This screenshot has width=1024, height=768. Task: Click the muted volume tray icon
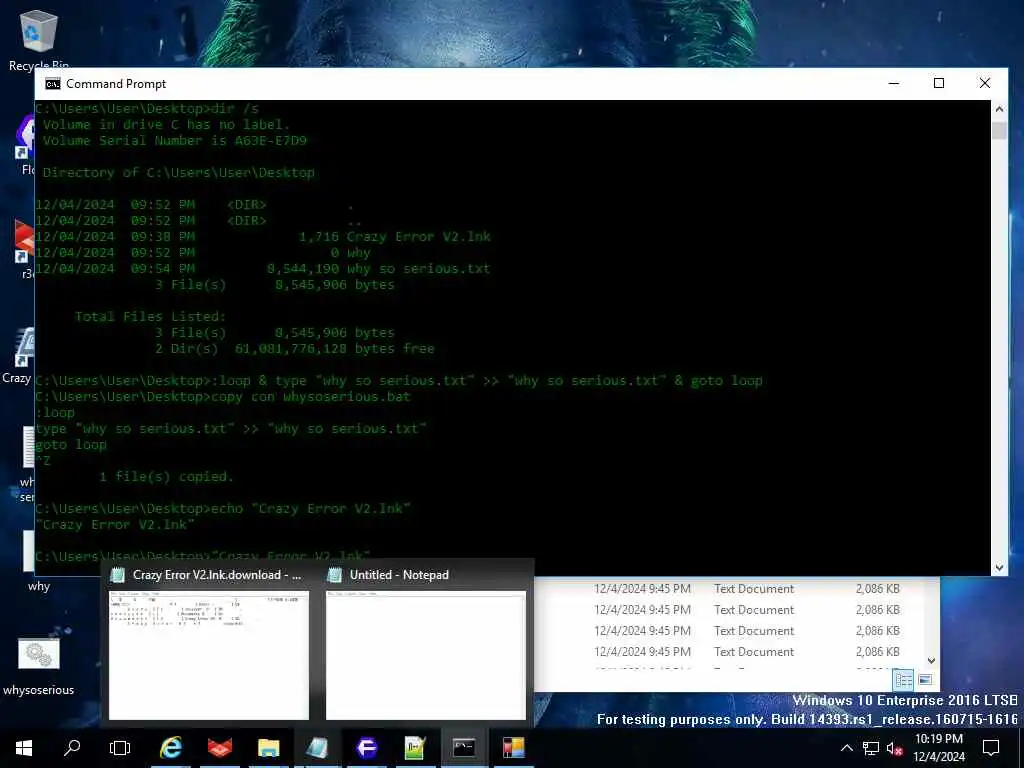click(895, 748)
